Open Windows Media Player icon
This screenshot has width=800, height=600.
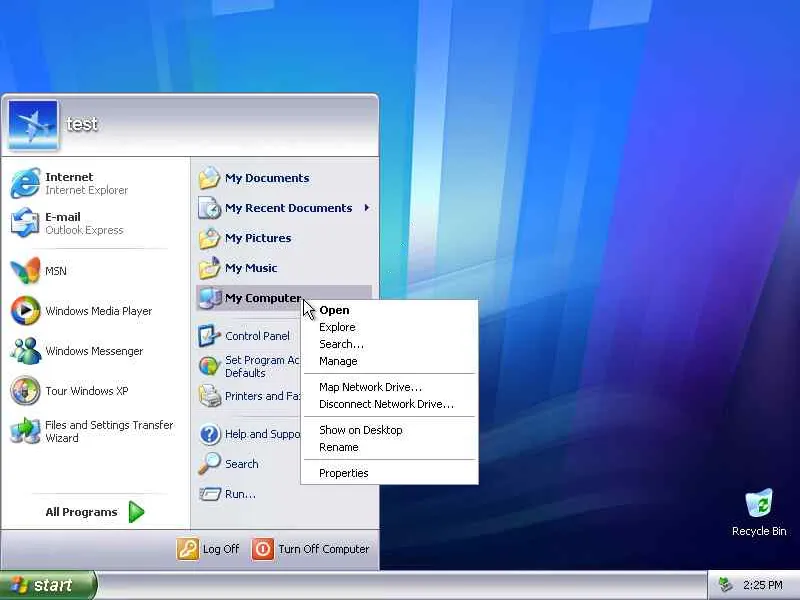(x=26, y=311)
